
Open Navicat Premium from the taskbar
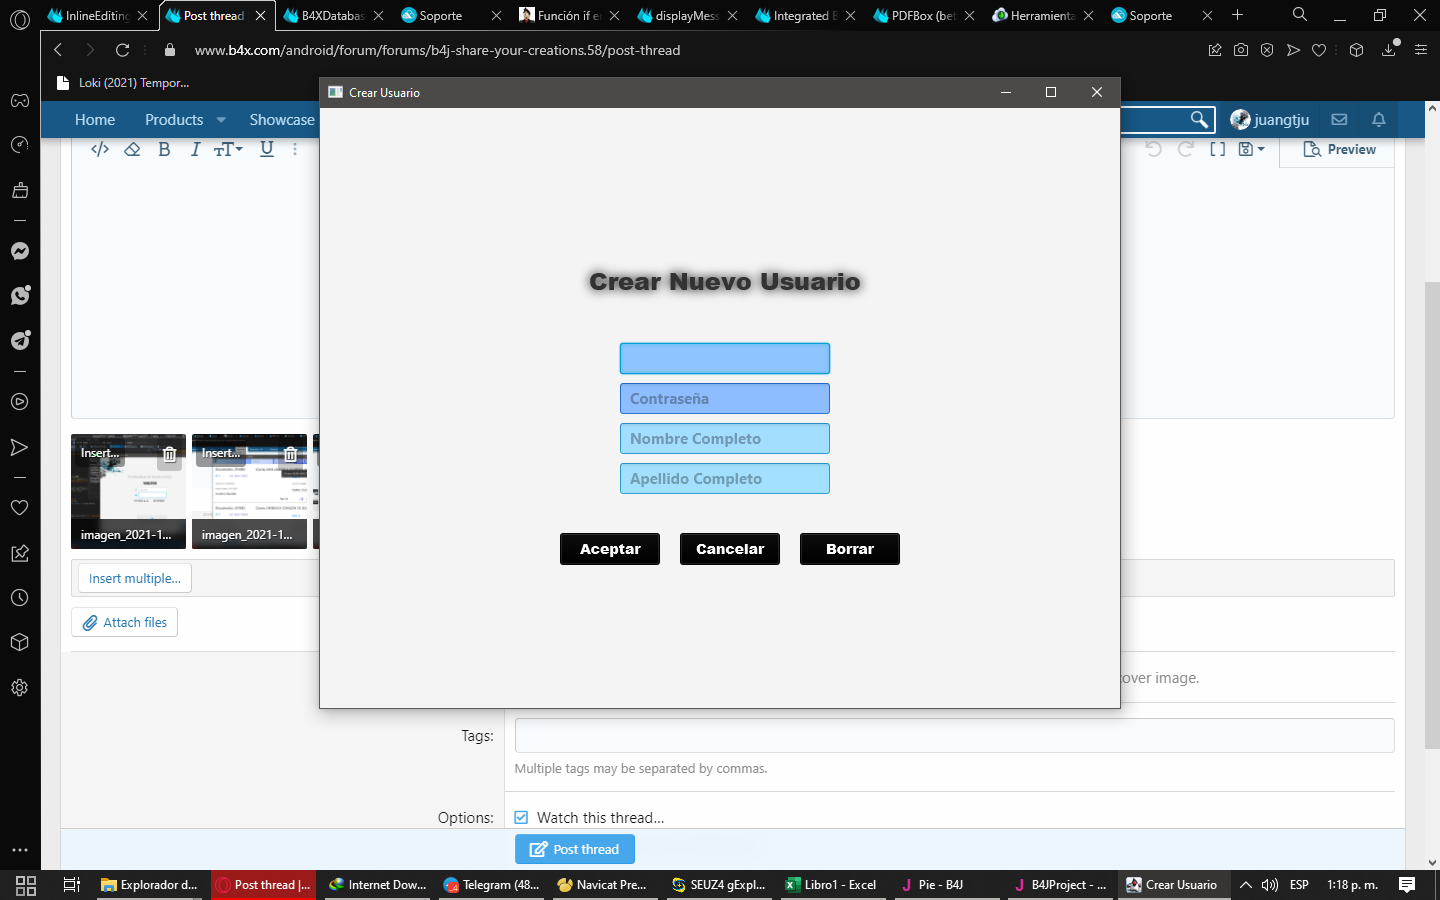(603, 885)
